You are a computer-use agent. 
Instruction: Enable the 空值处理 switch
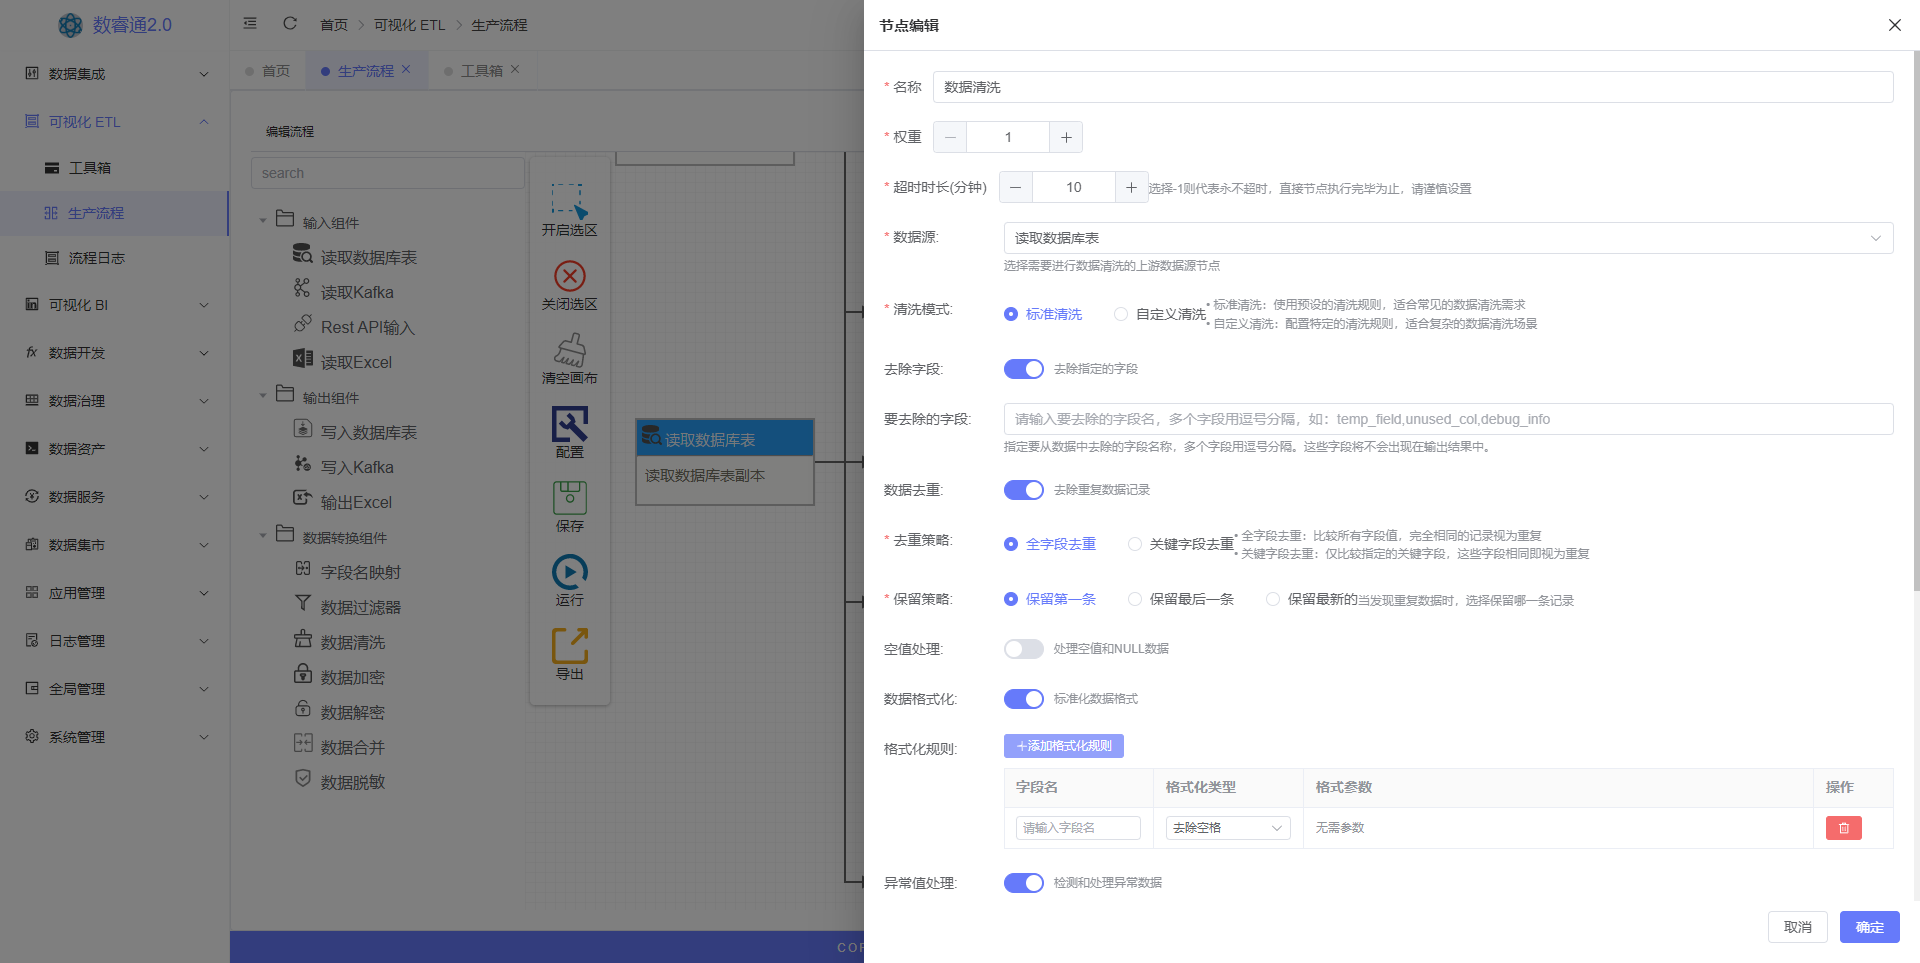coord(1023,649)
